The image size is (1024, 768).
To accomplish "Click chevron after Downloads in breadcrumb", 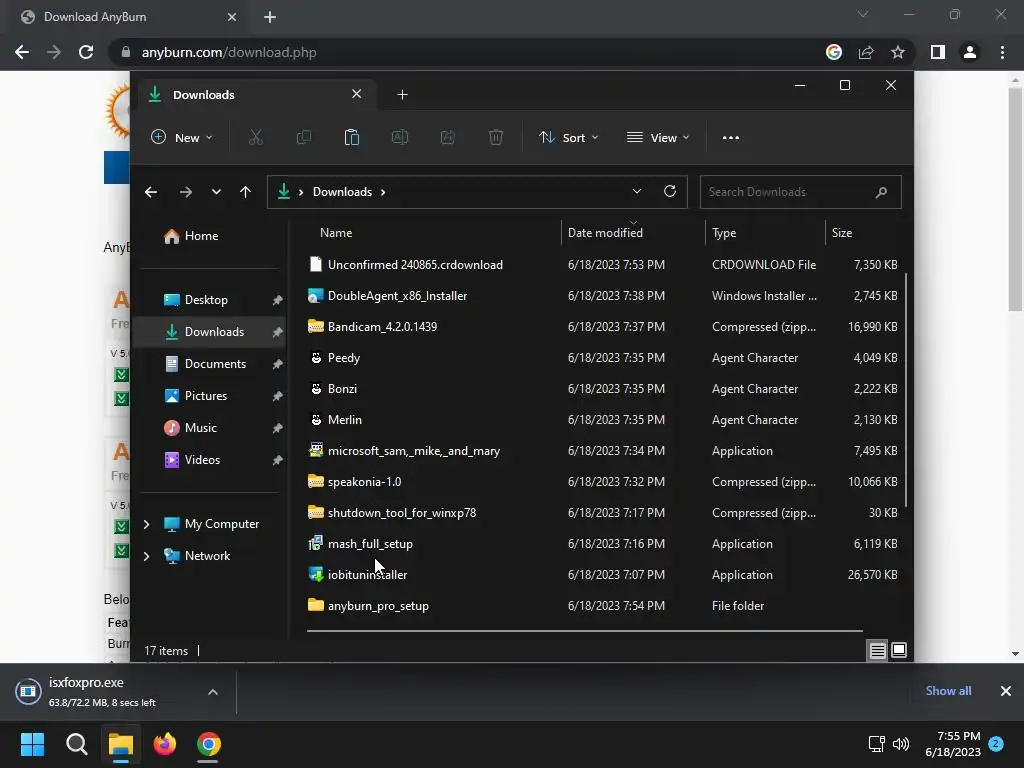I will tap(383, 192).
